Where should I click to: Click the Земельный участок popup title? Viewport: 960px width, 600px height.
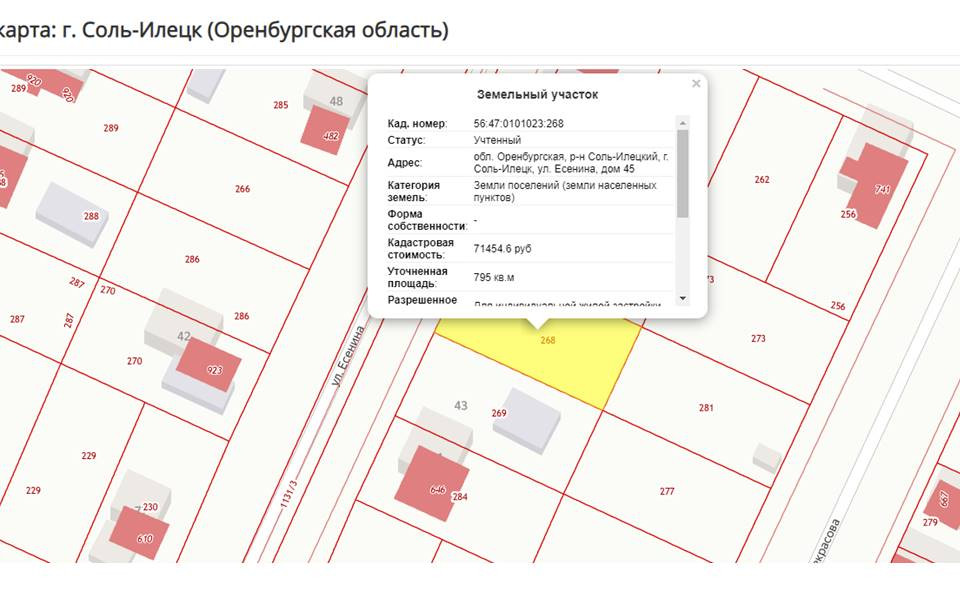[x=537, y=94]
